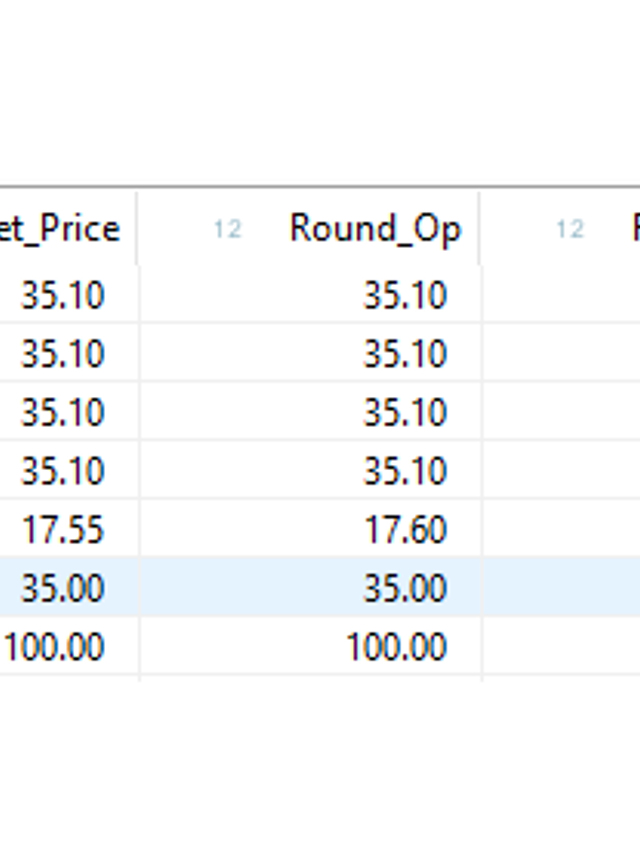Screen dimensions: 640x864
Task: Click the numeric type icon in the cut-off third column header
Action: [570, 229]
